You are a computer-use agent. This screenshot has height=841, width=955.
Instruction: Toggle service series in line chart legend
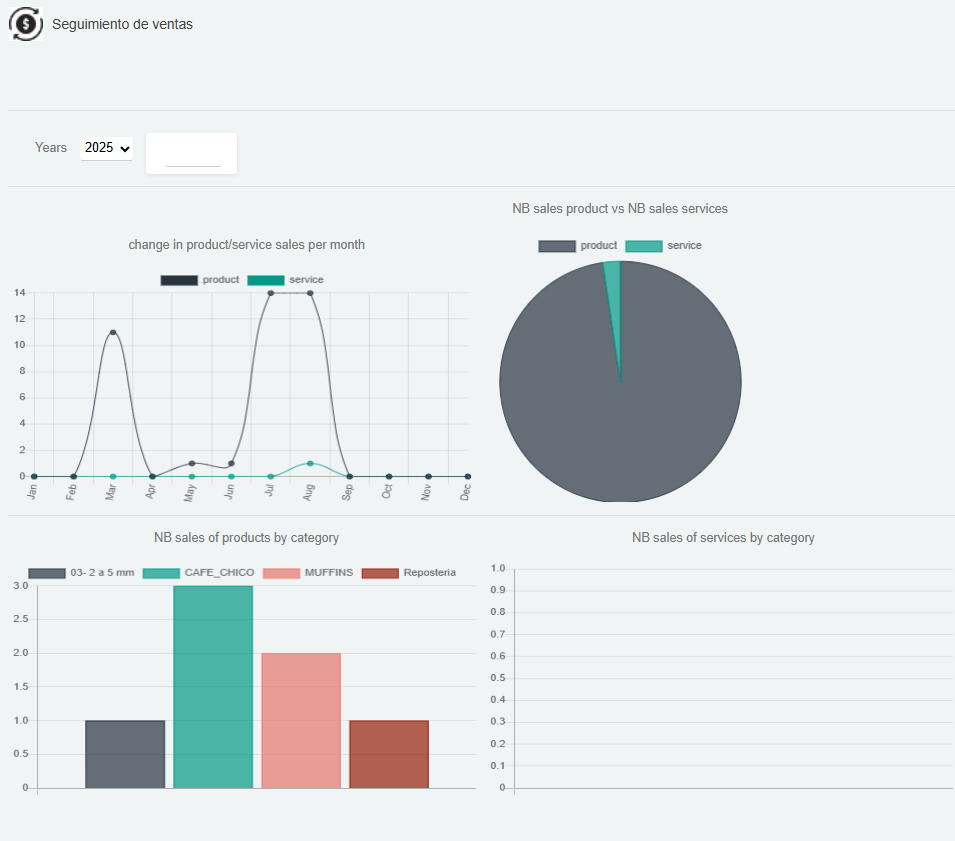(286, 280)
